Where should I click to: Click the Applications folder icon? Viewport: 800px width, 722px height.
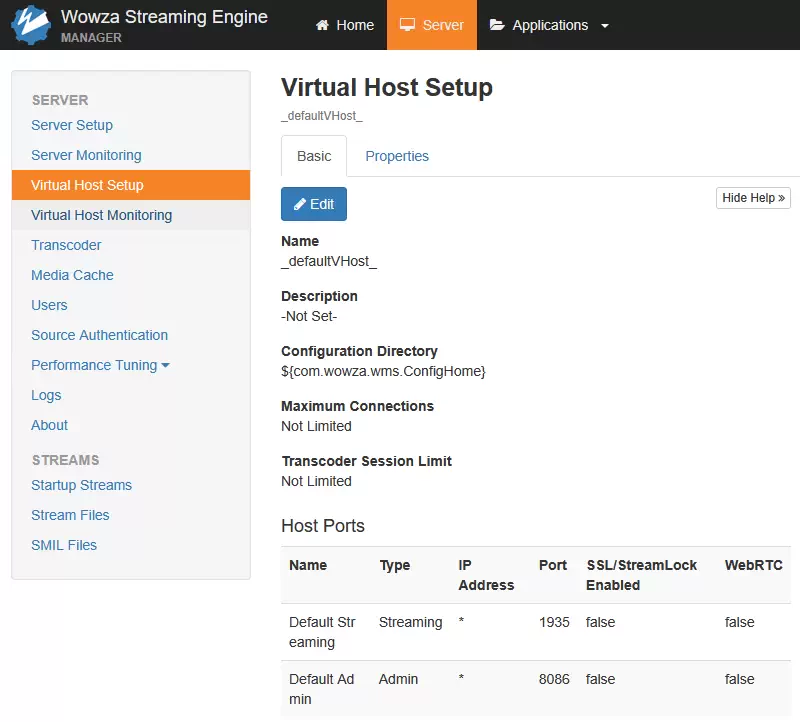pyautogui.click(x=497, y=25)
